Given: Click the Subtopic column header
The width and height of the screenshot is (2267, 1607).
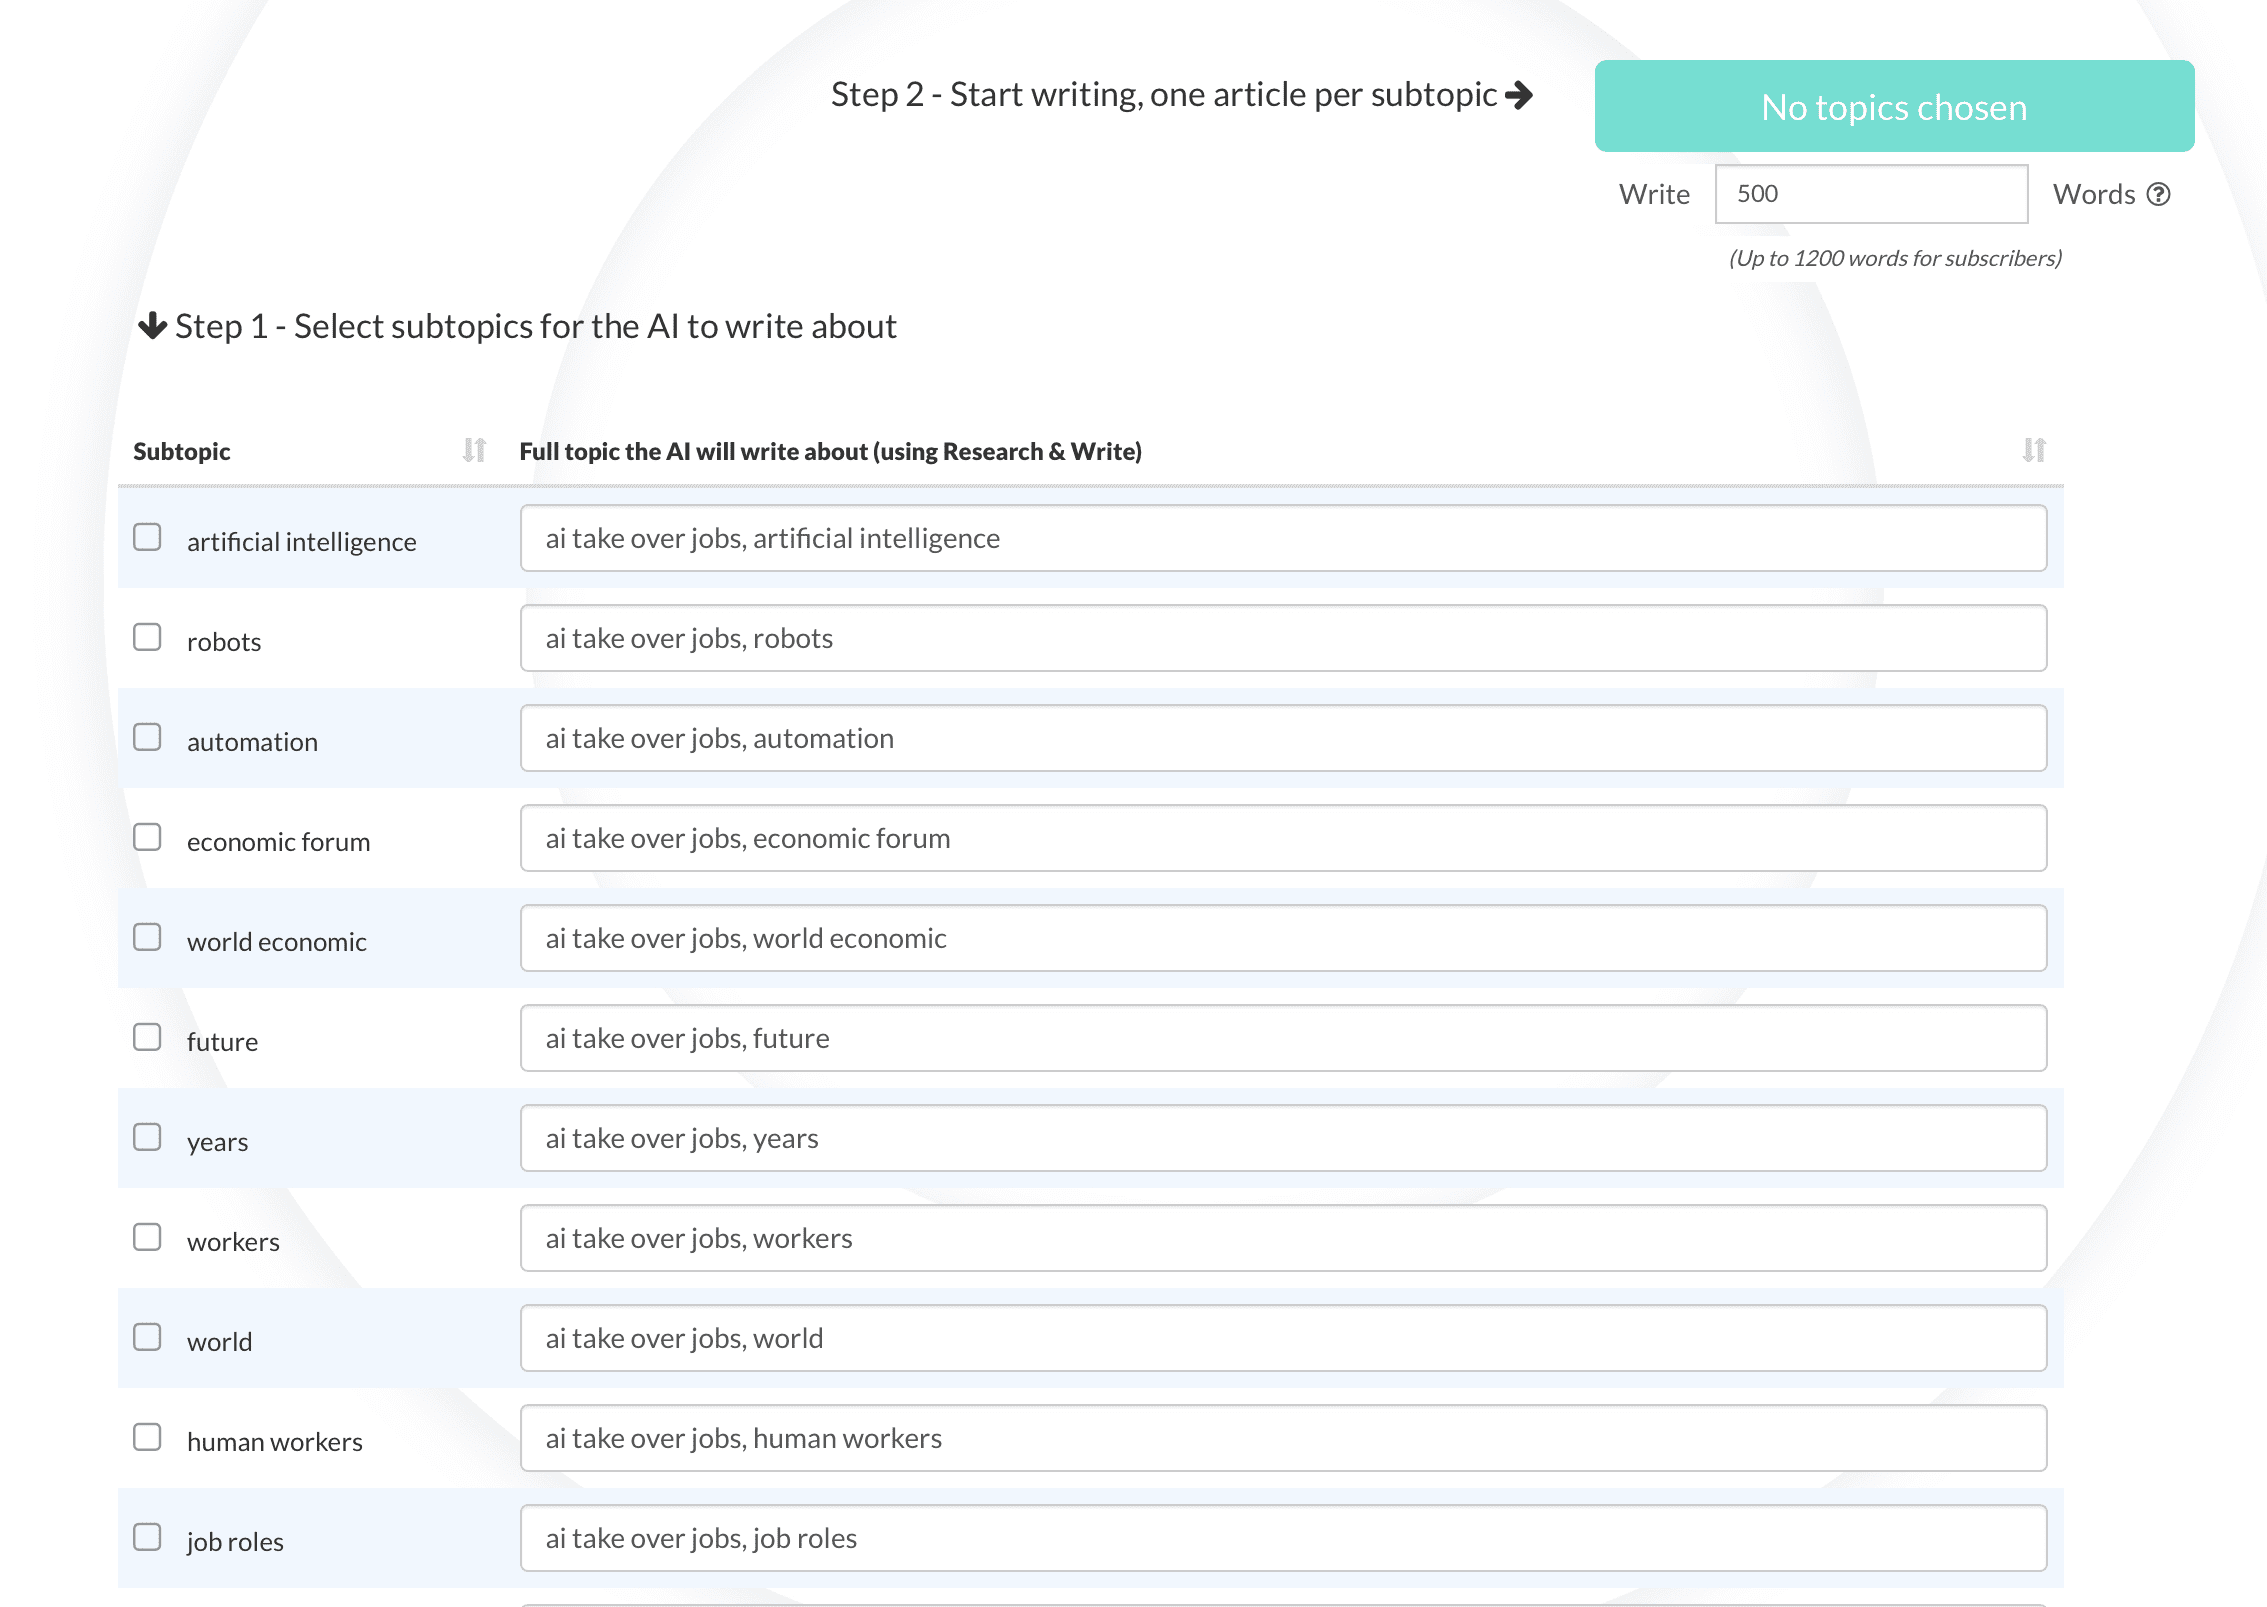Looking at the screenshot, I should click(182, 451).
